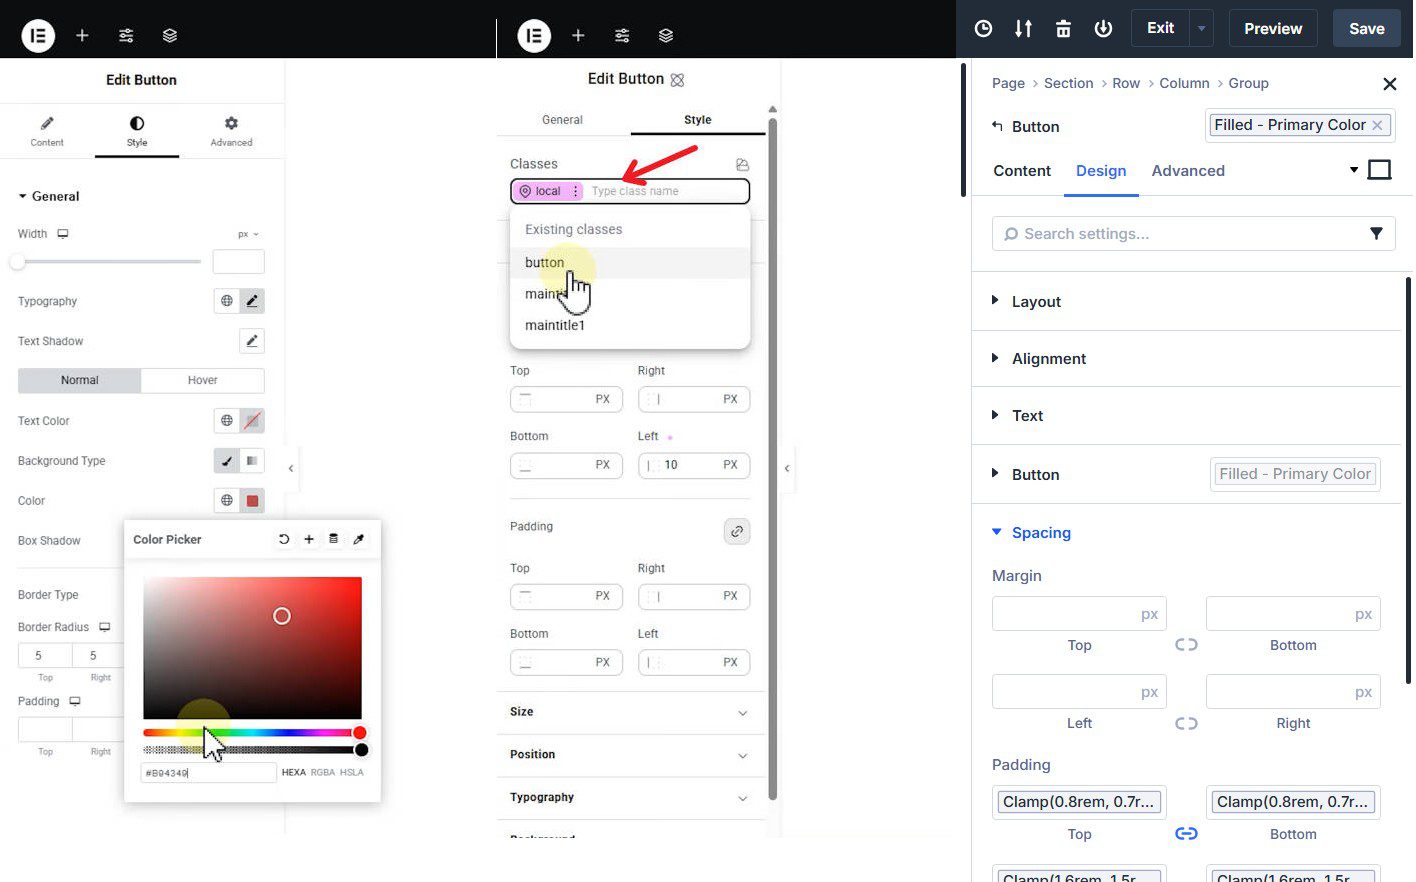Add a swatch with the Color Picker plus icon
This screenshot has width=1416, height=882.
[309, 539]
